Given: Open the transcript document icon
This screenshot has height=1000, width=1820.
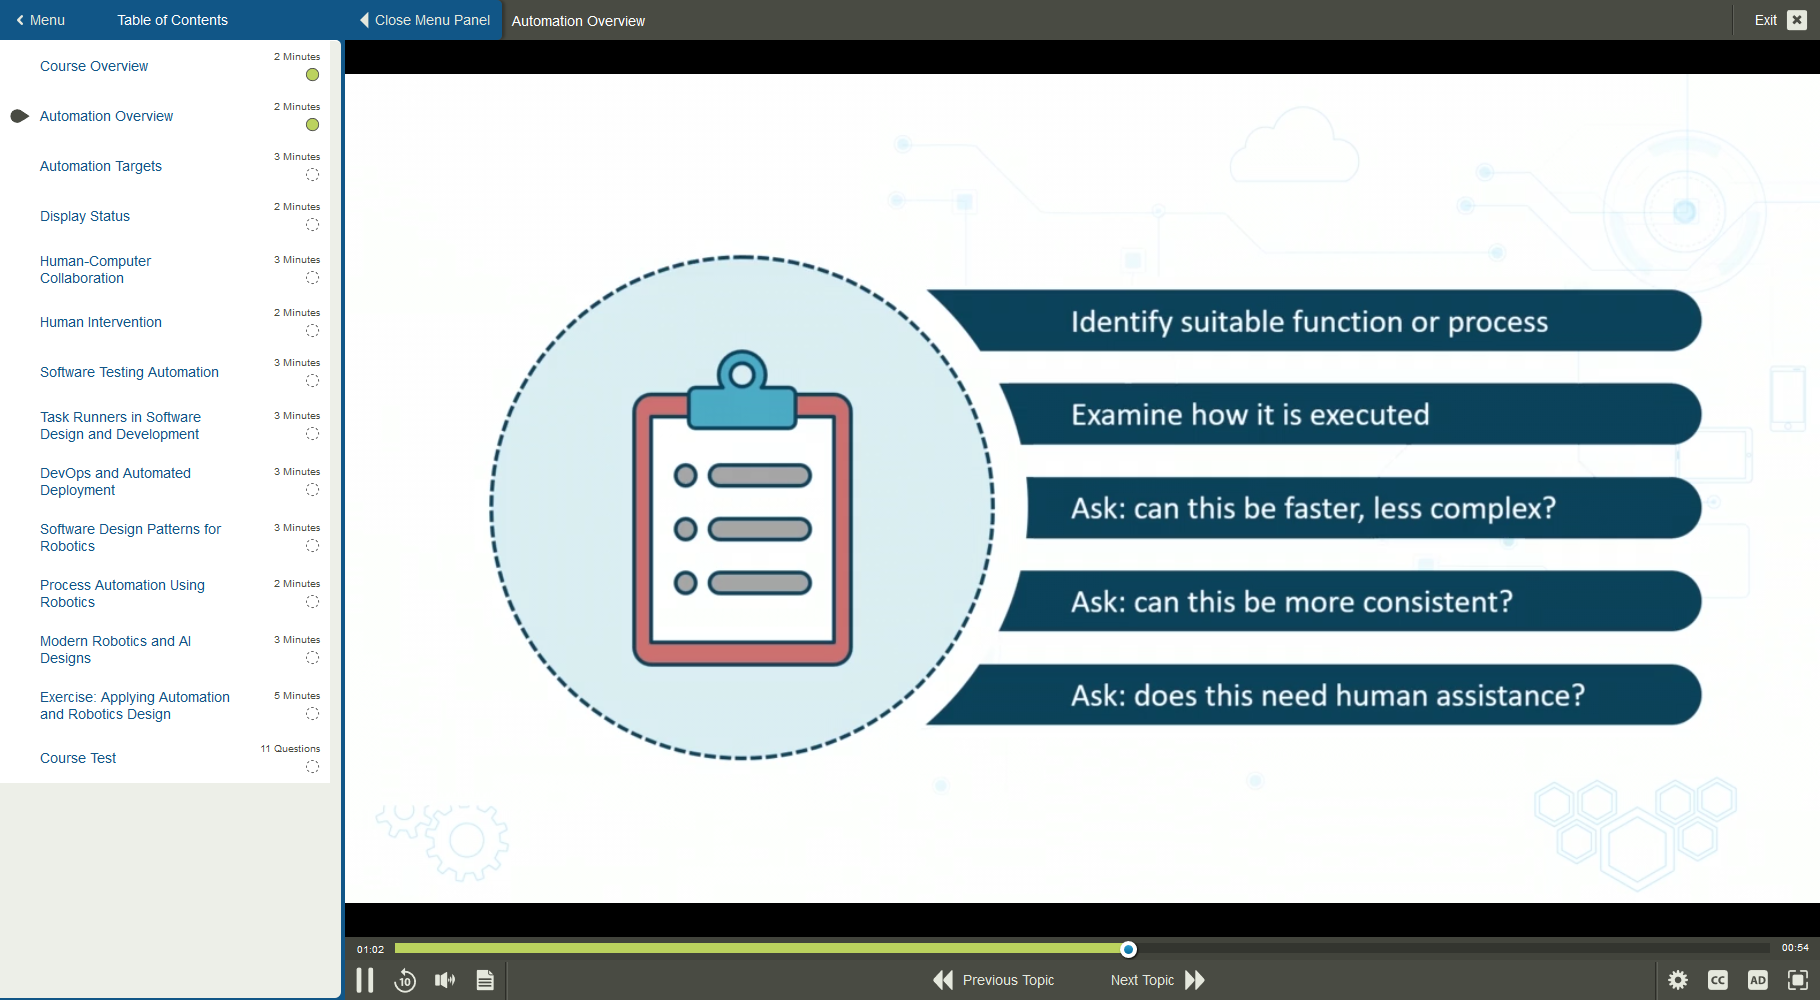Looking at the screenshot, I should point(485,980).
